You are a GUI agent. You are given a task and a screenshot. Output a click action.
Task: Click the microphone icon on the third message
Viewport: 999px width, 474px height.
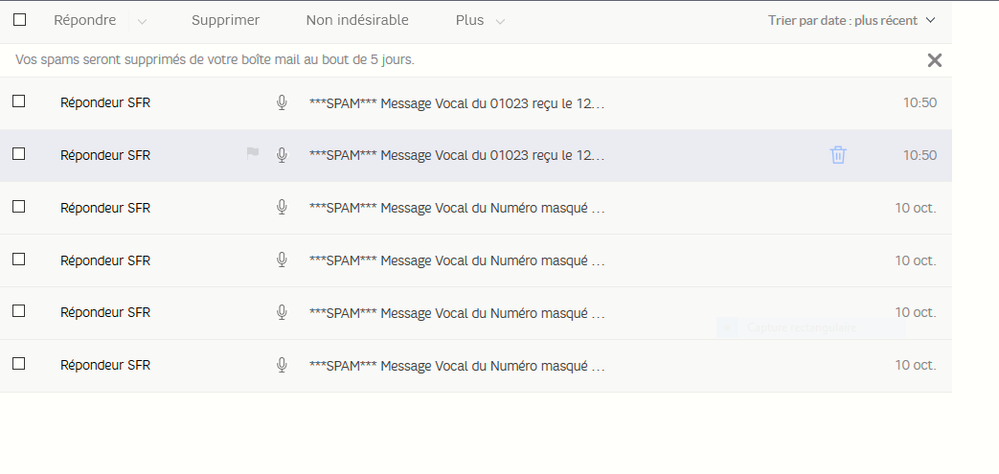(282, 207)
